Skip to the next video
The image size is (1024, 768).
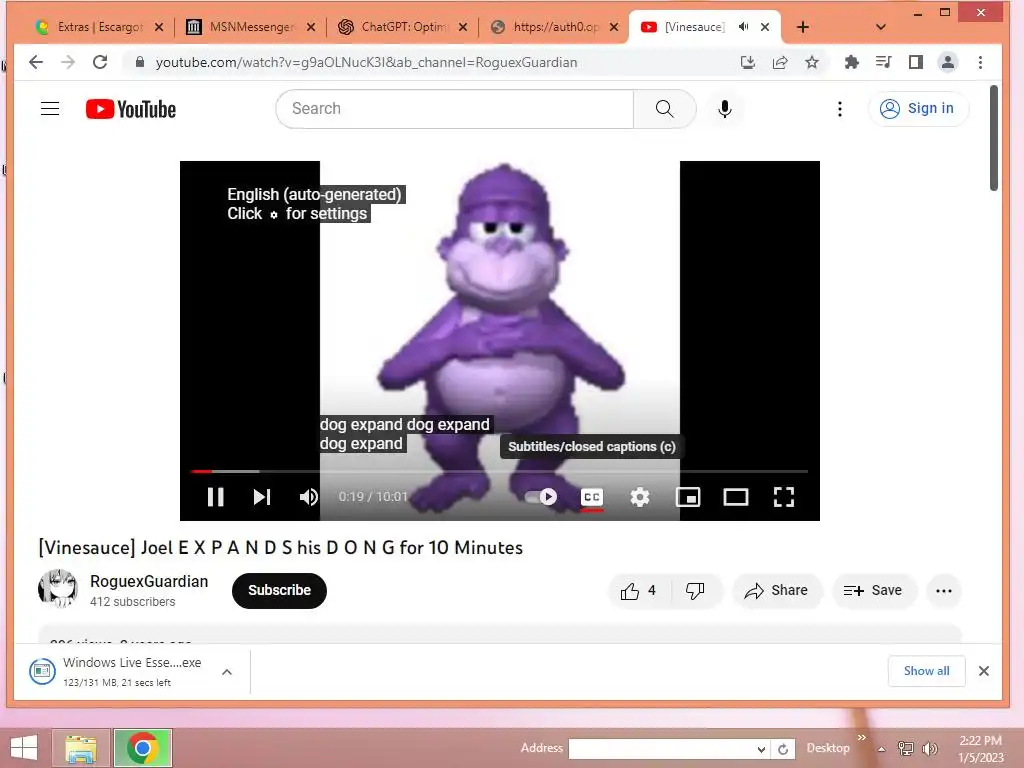(262, 497)
